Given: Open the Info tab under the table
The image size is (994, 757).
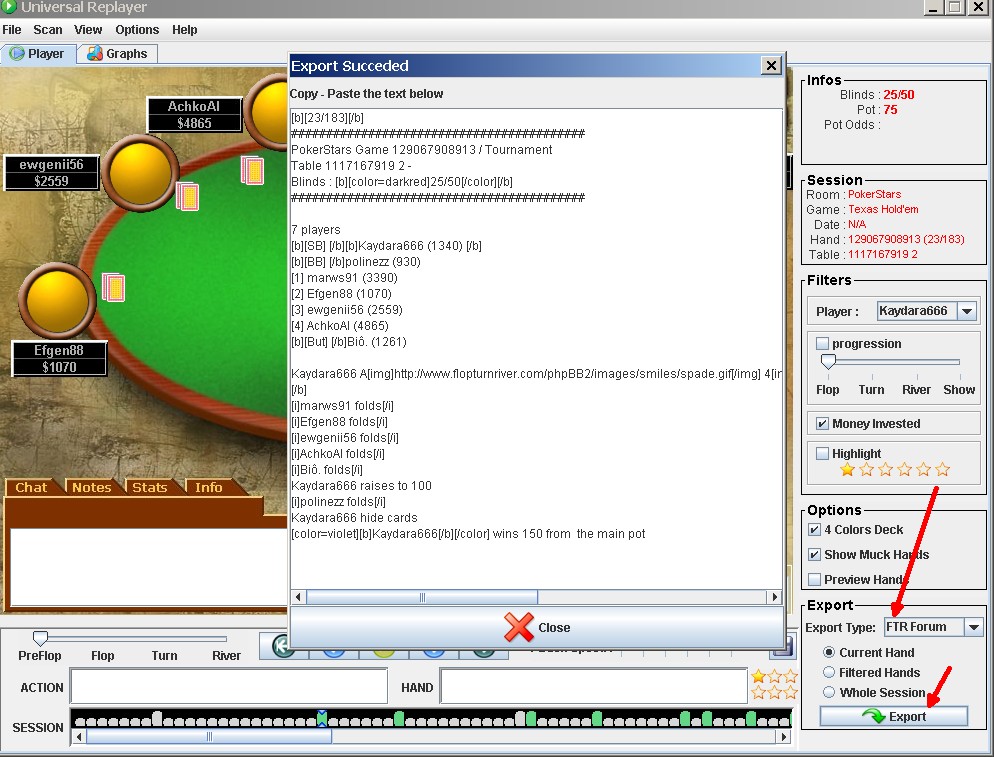Looking at the screenshot, I should pyautogui.click(x=209, y=487).
